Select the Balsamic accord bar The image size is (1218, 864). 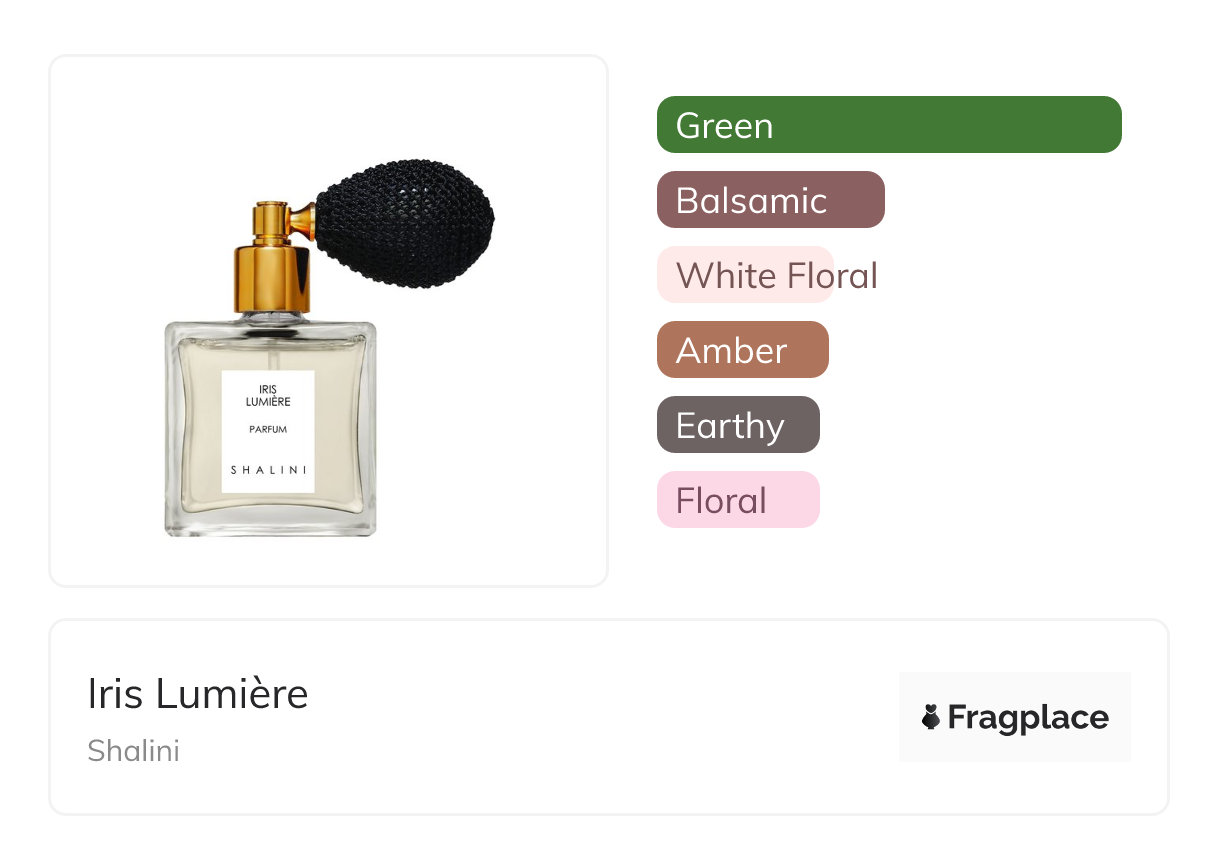click(771, 200)
